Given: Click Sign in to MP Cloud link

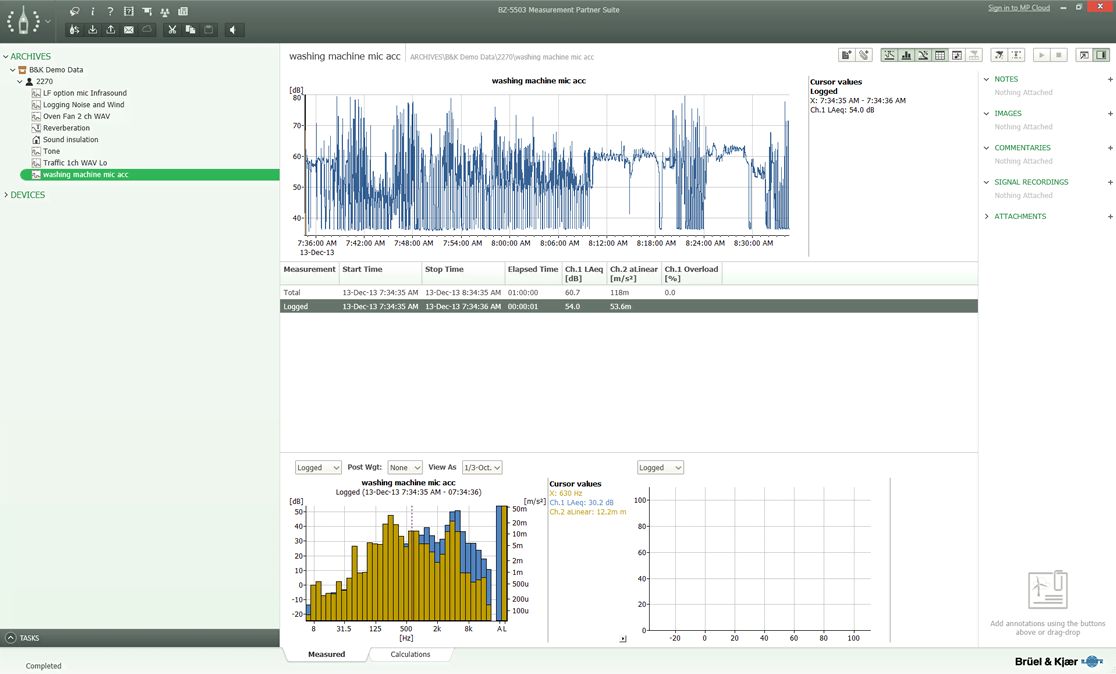Looking at the screenshot, I should (x=1018, y=8).
